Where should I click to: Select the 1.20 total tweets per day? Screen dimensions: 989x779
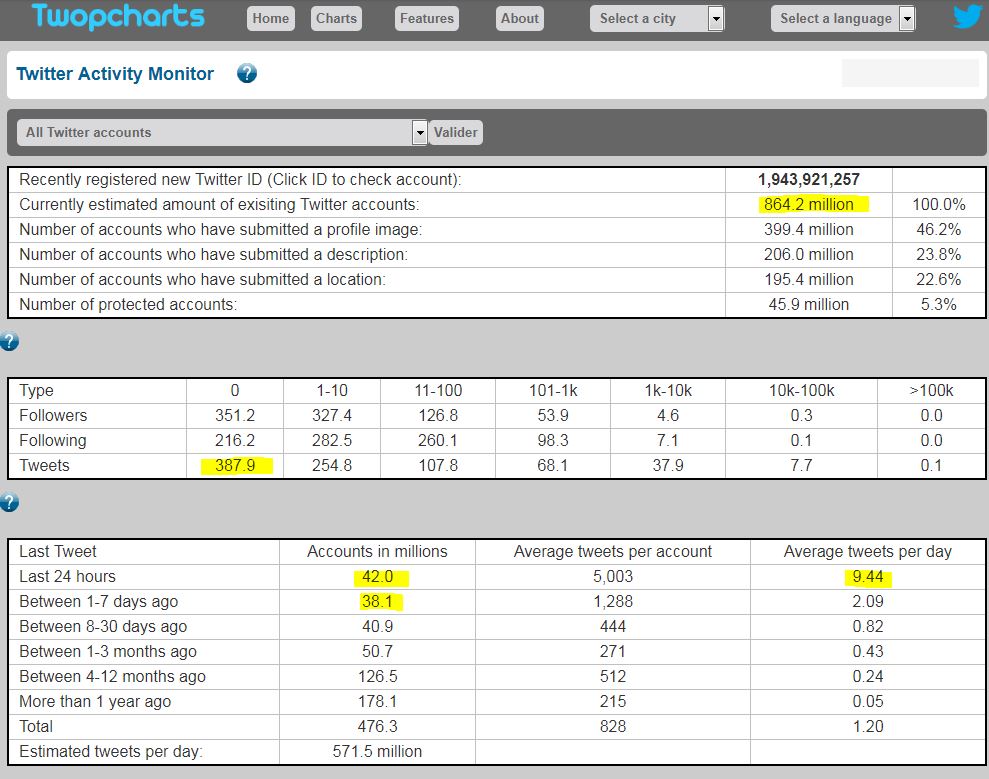868,727
